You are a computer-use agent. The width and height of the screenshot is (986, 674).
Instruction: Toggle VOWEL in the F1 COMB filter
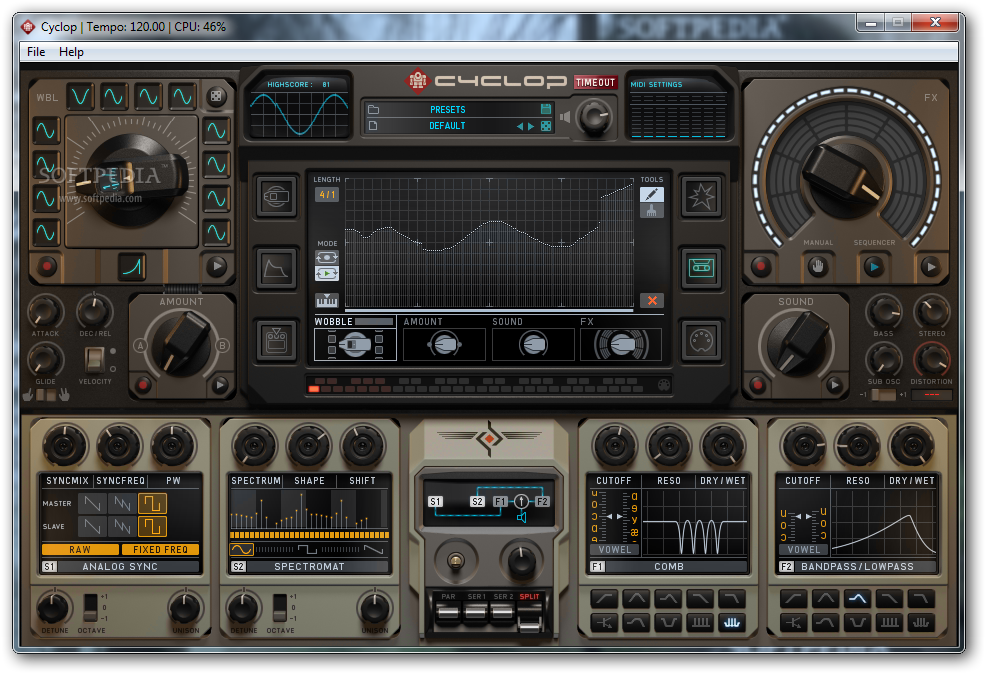[615, 550]
